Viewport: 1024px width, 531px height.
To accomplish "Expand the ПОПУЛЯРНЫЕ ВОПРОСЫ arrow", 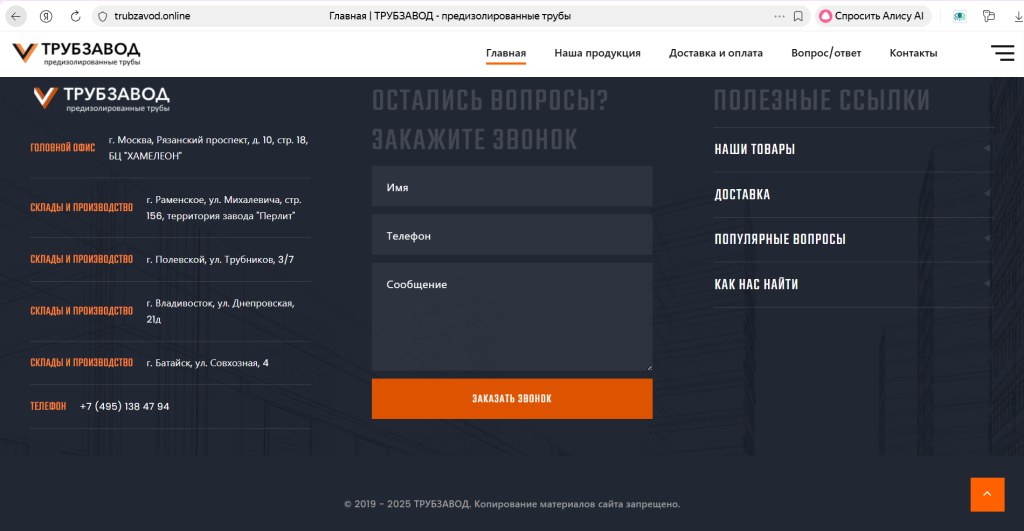I will coord(986,239).
